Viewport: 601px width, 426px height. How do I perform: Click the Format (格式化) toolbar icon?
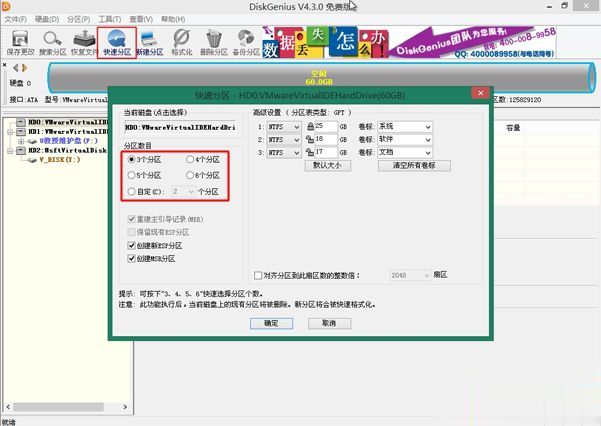182,42
